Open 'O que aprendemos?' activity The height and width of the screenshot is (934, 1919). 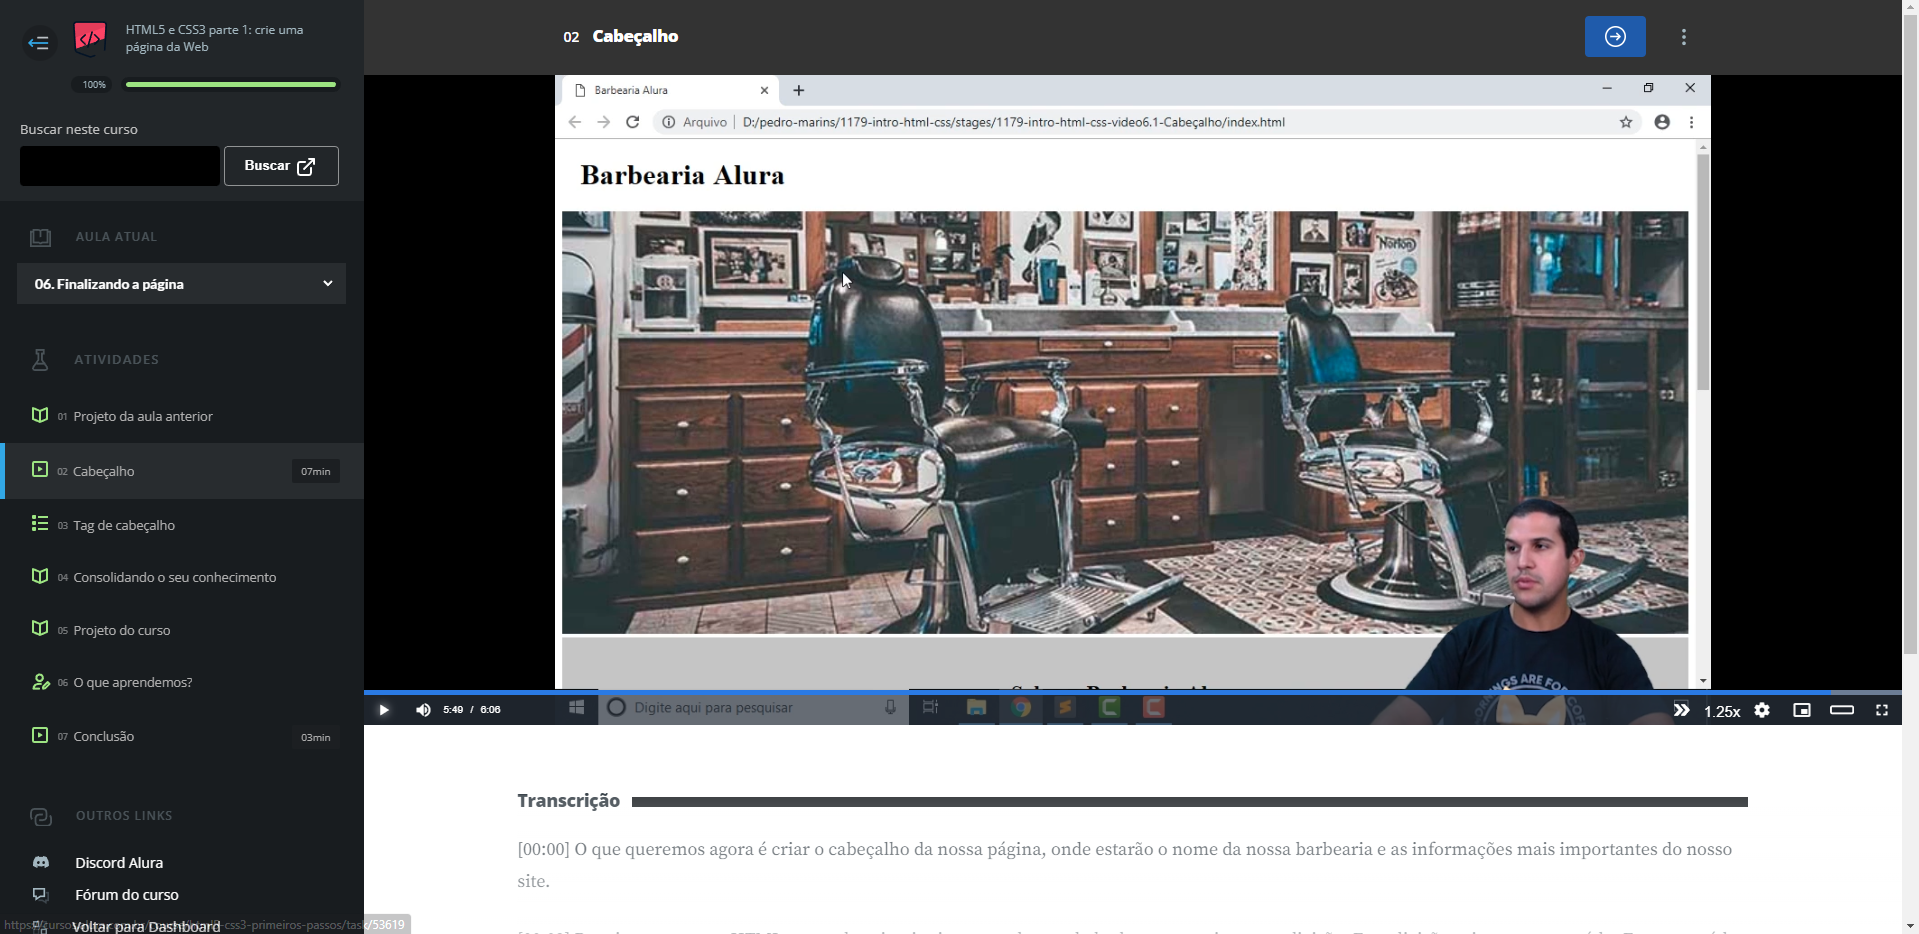coord(132,682)
